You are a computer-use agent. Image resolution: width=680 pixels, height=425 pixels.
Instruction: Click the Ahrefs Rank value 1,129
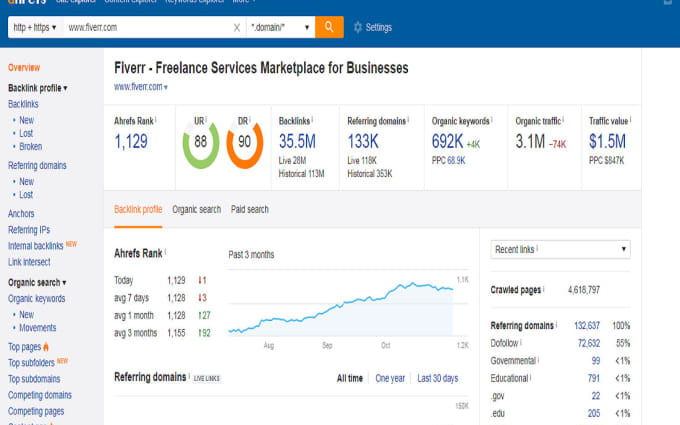click(x=131, y=141)
